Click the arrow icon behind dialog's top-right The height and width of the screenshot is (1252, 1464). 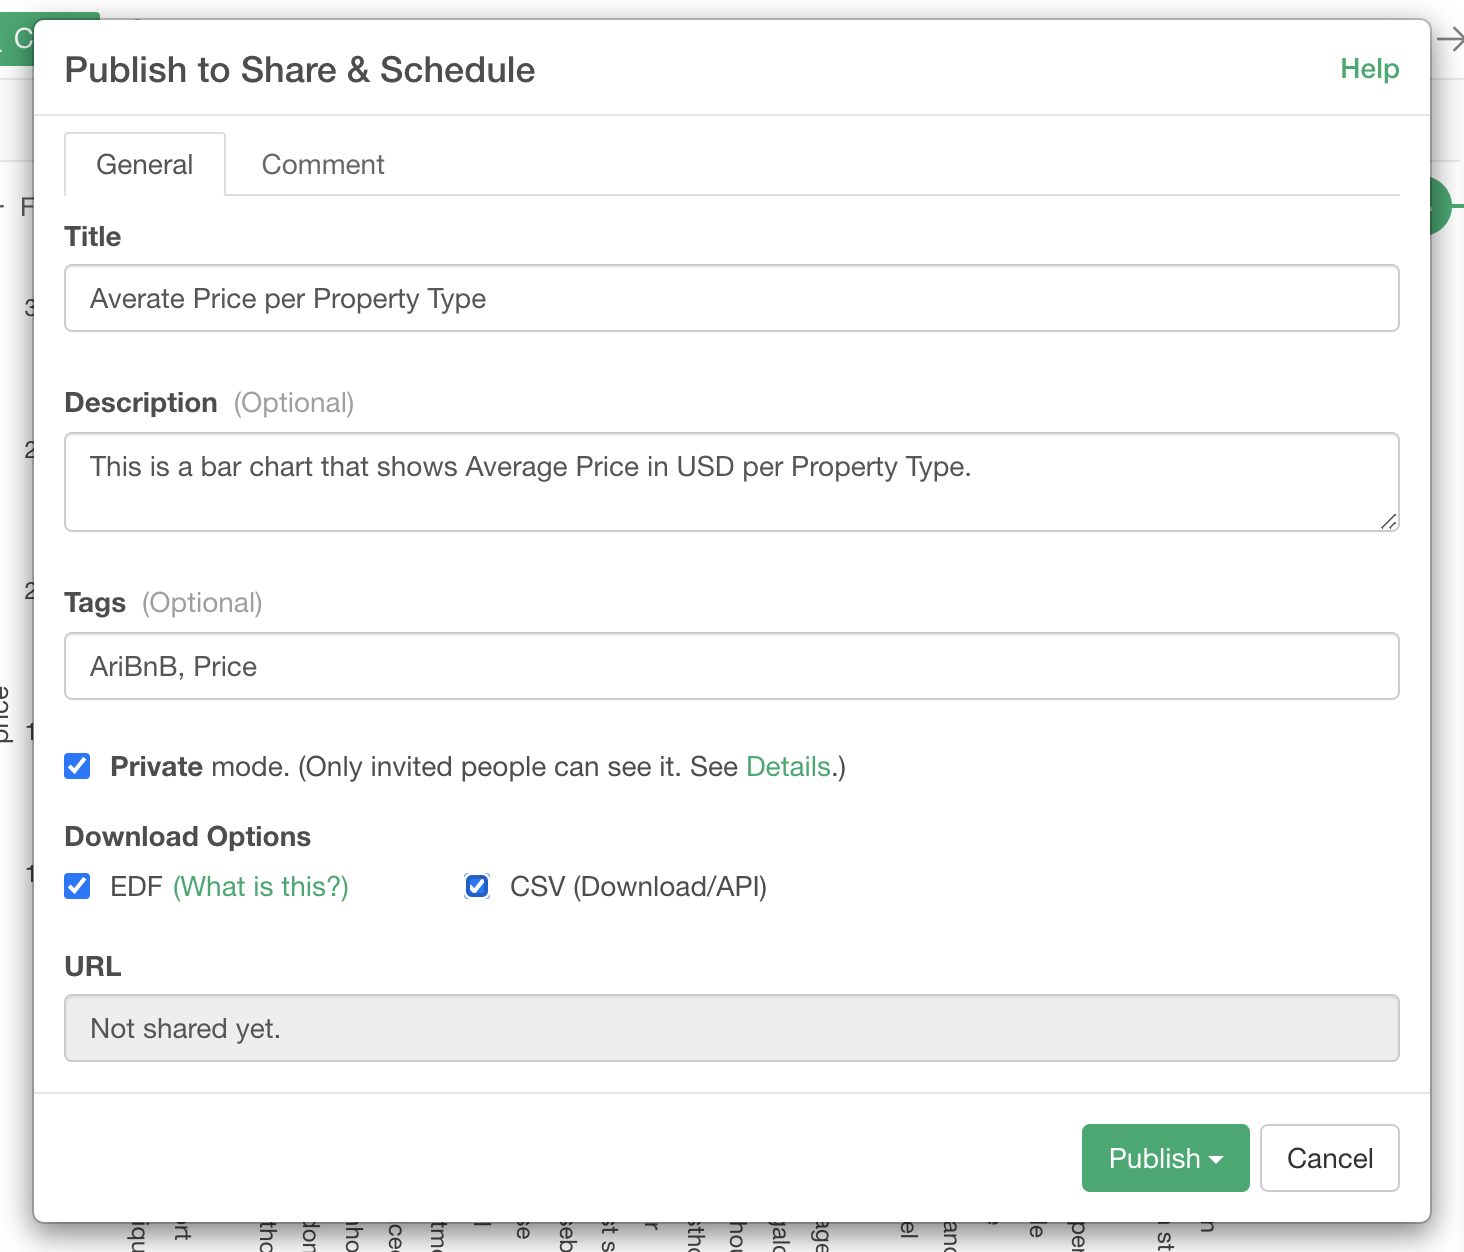point(1449,40)
